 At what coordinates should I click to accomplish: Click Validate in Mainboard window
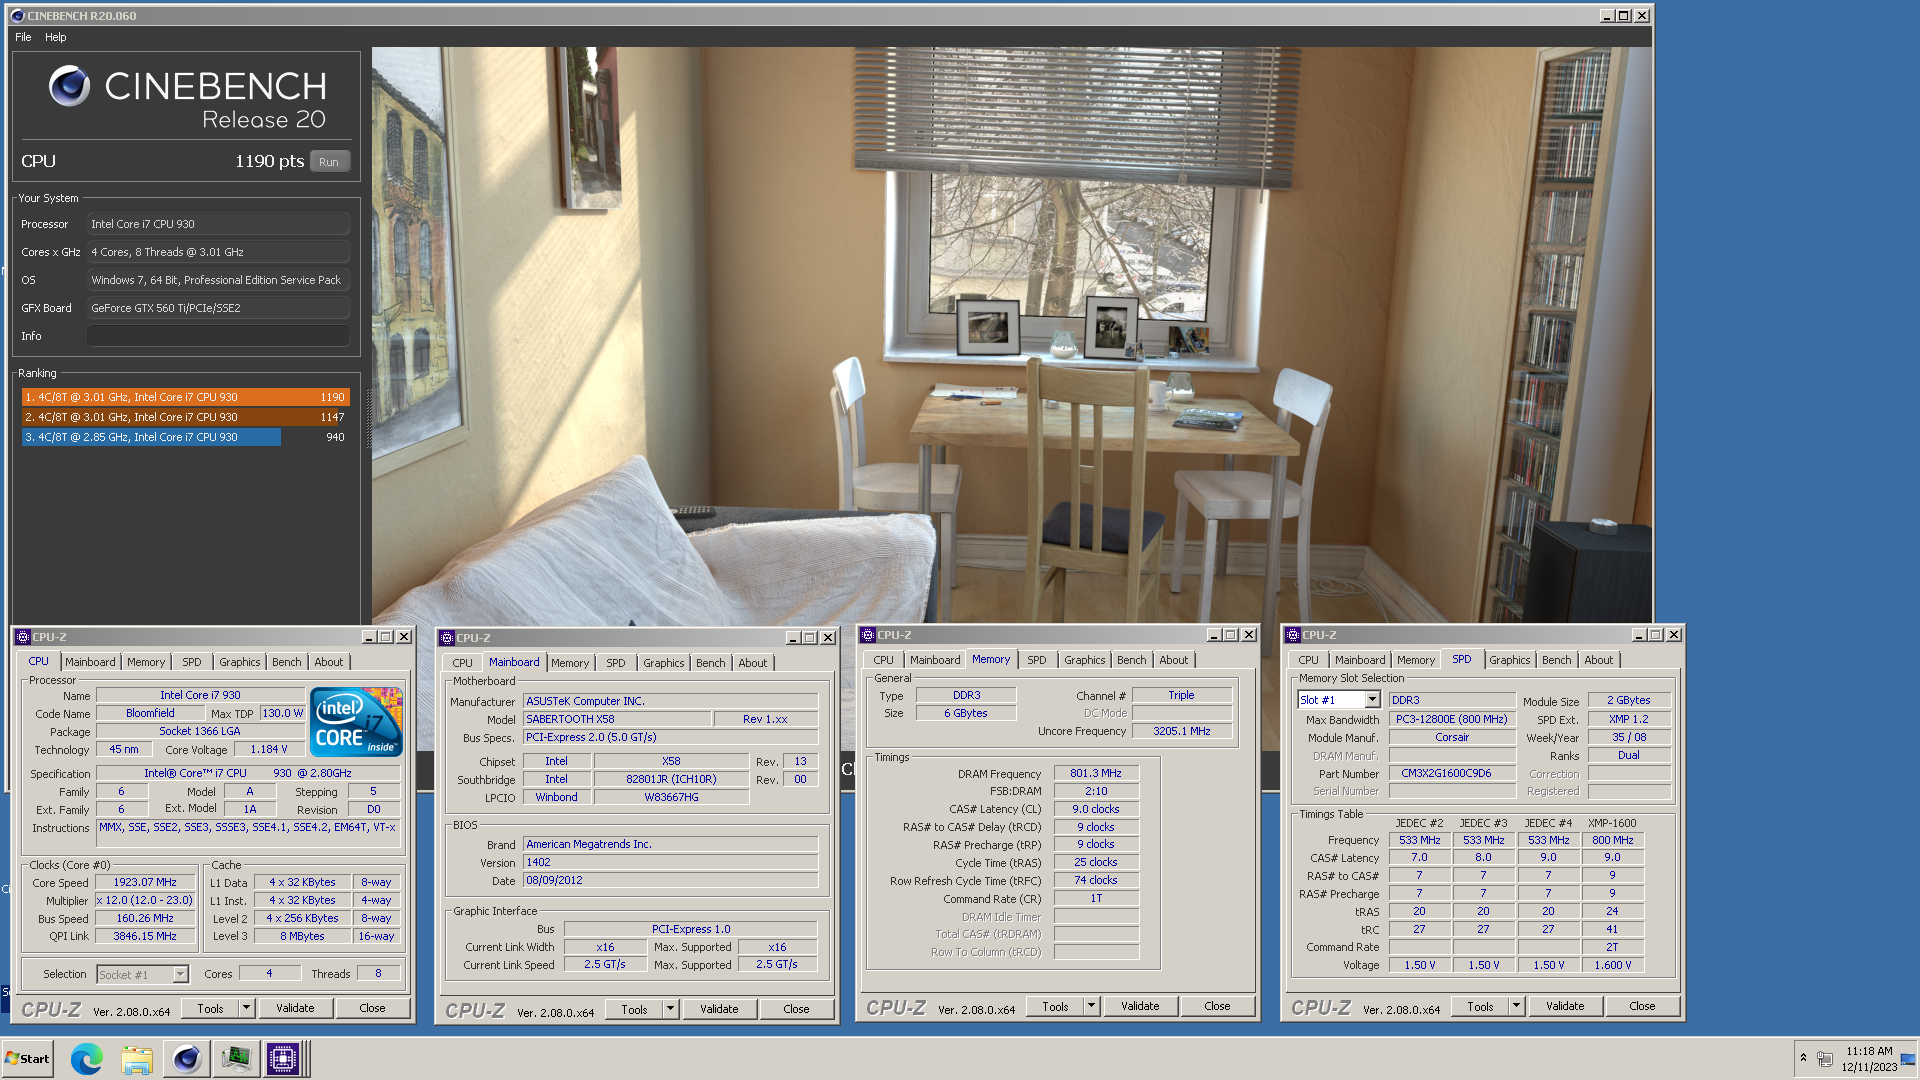(x=719, y=1010)
